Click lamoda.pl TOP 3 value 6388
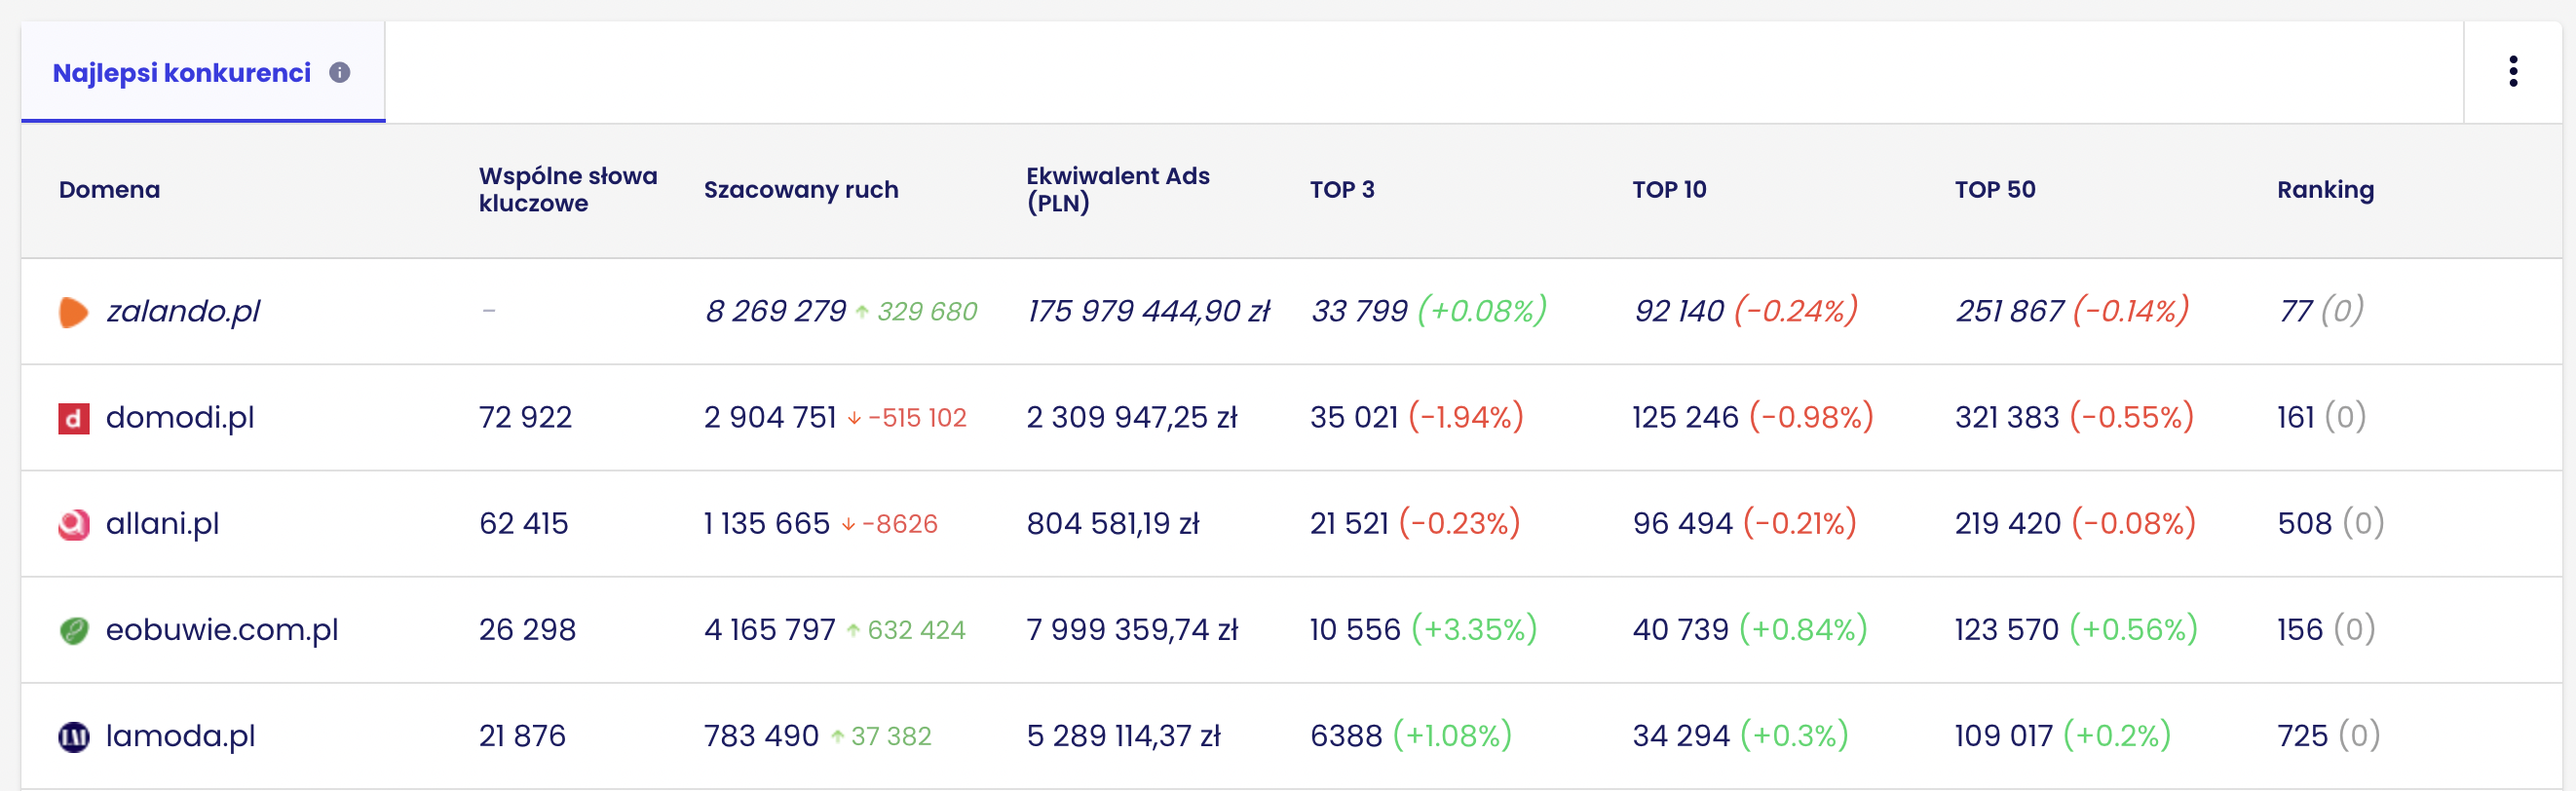2576x791 pixels. pos(1347,735)
